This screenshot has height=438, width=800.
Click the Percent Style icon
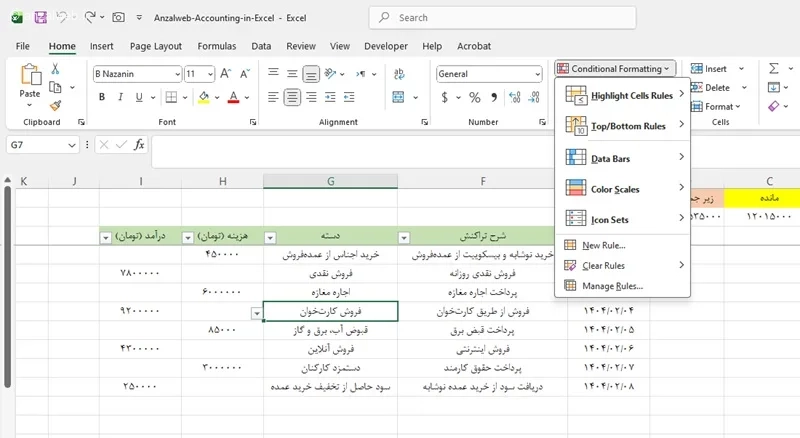pyautogui.click(x=474, y=97)
